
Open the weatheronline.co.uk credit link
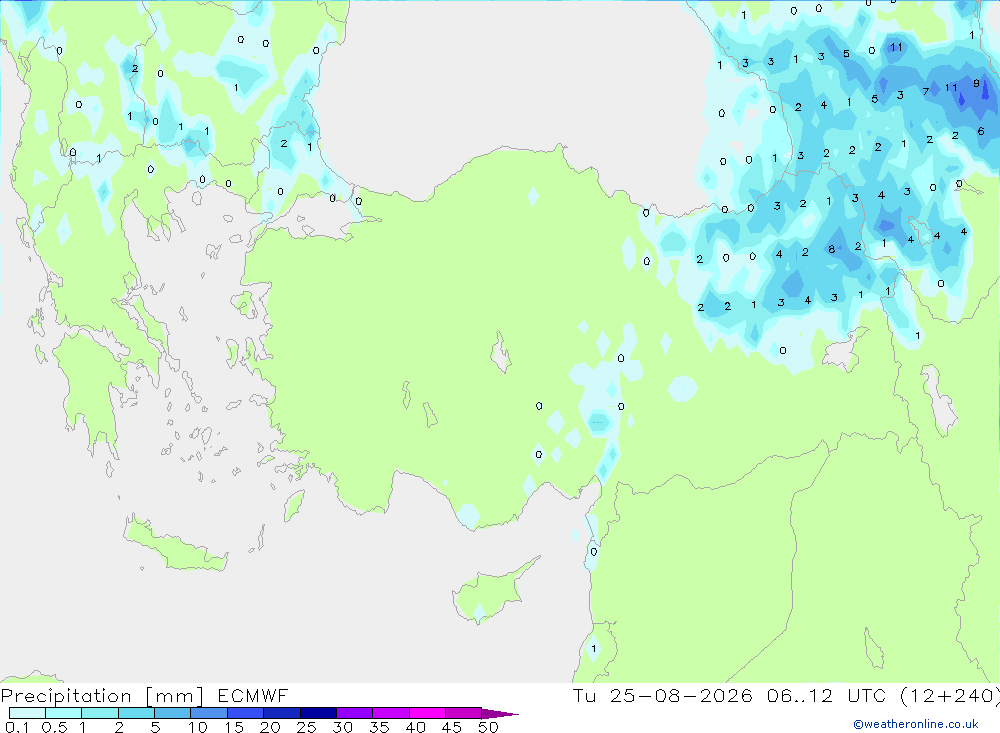tap(916, 724)
